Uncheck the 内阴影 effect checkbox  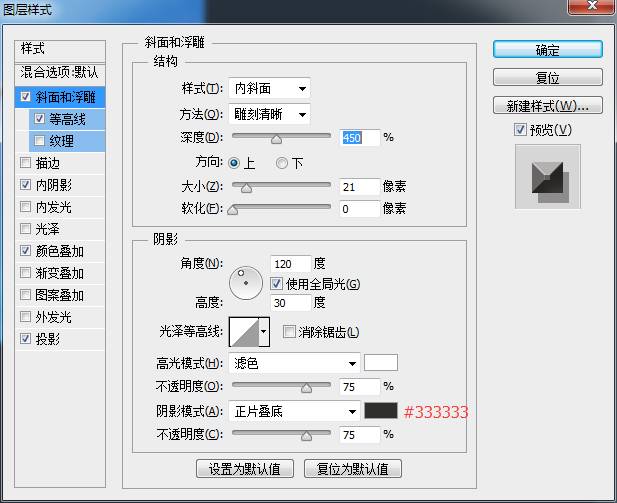coord(25,185)
